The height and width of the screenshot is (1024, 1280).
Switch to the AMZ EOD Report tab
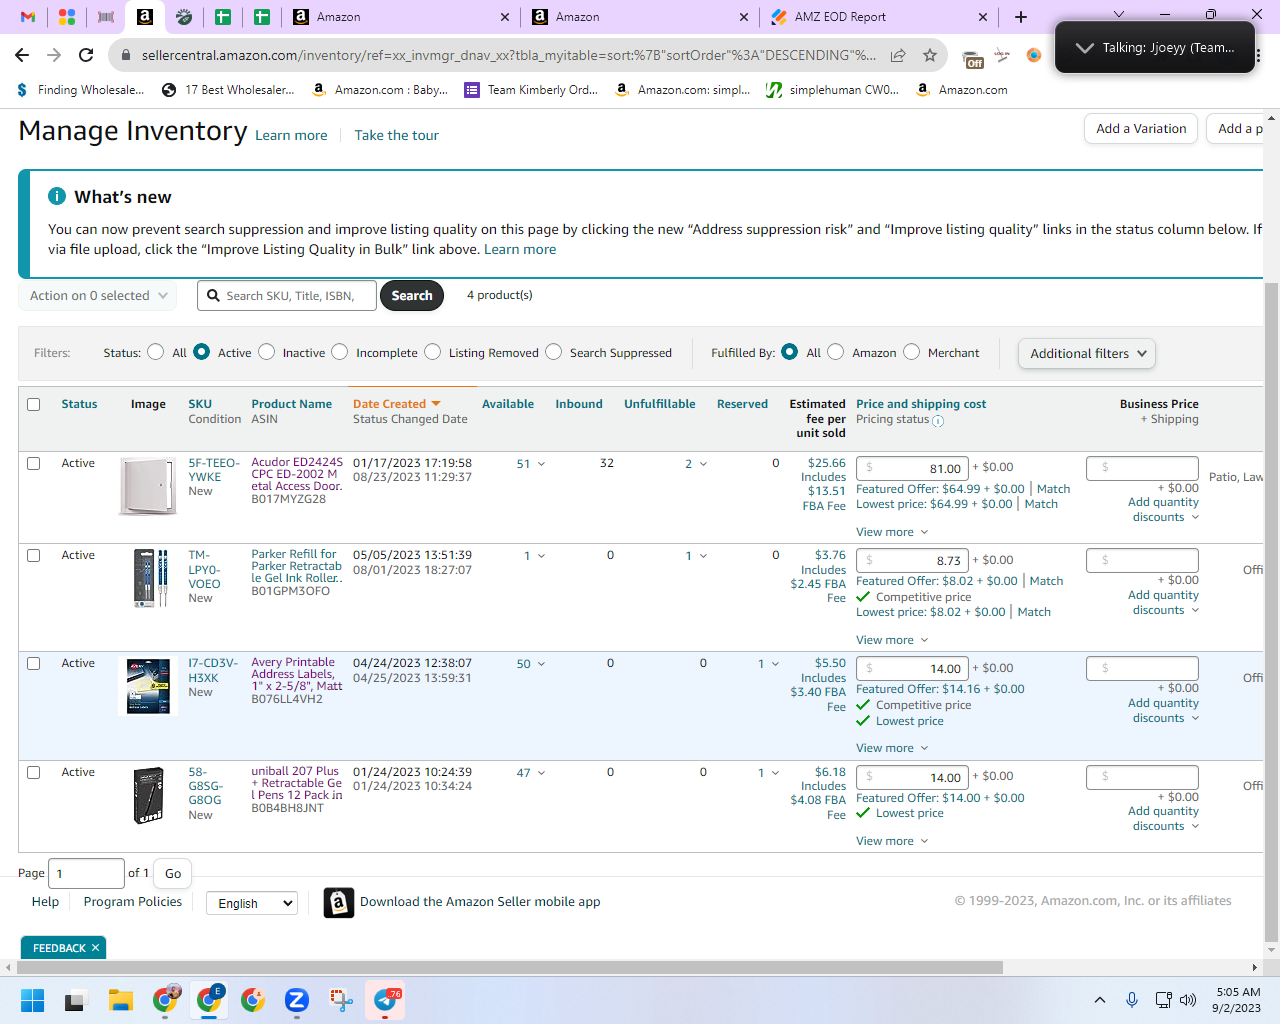pos(879,17)
